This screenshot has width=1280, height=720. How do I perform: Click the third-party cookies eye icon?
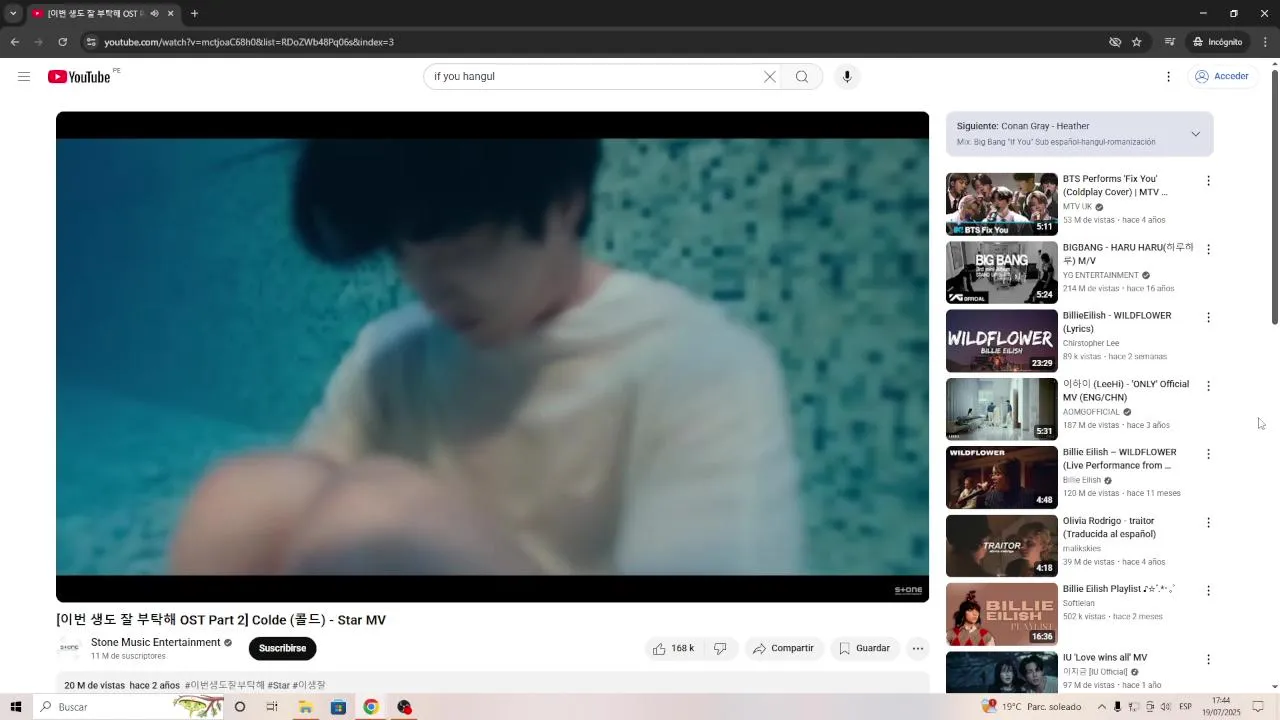[x=1115, y=42]
